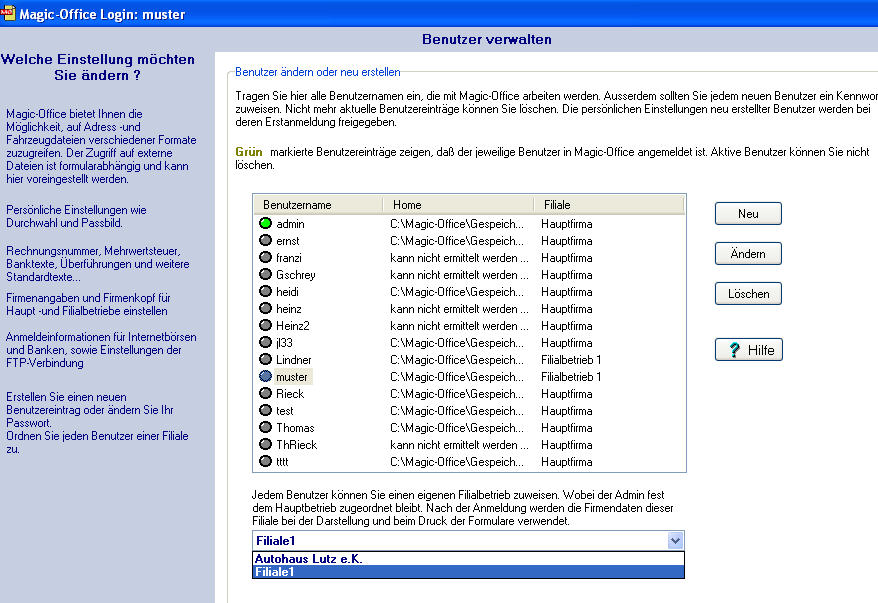Image resolution: width=878 pixels, height=603 pixels.
Task: Select user tttt in the list
Action: point(282,462)
